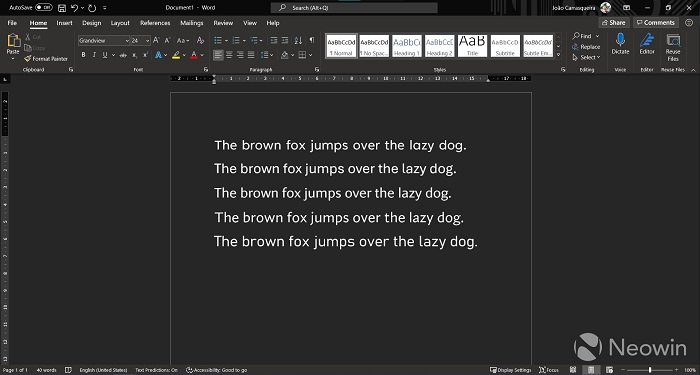Click the Share button
Screen dimensions: 700x375
[x=614, y=23]
